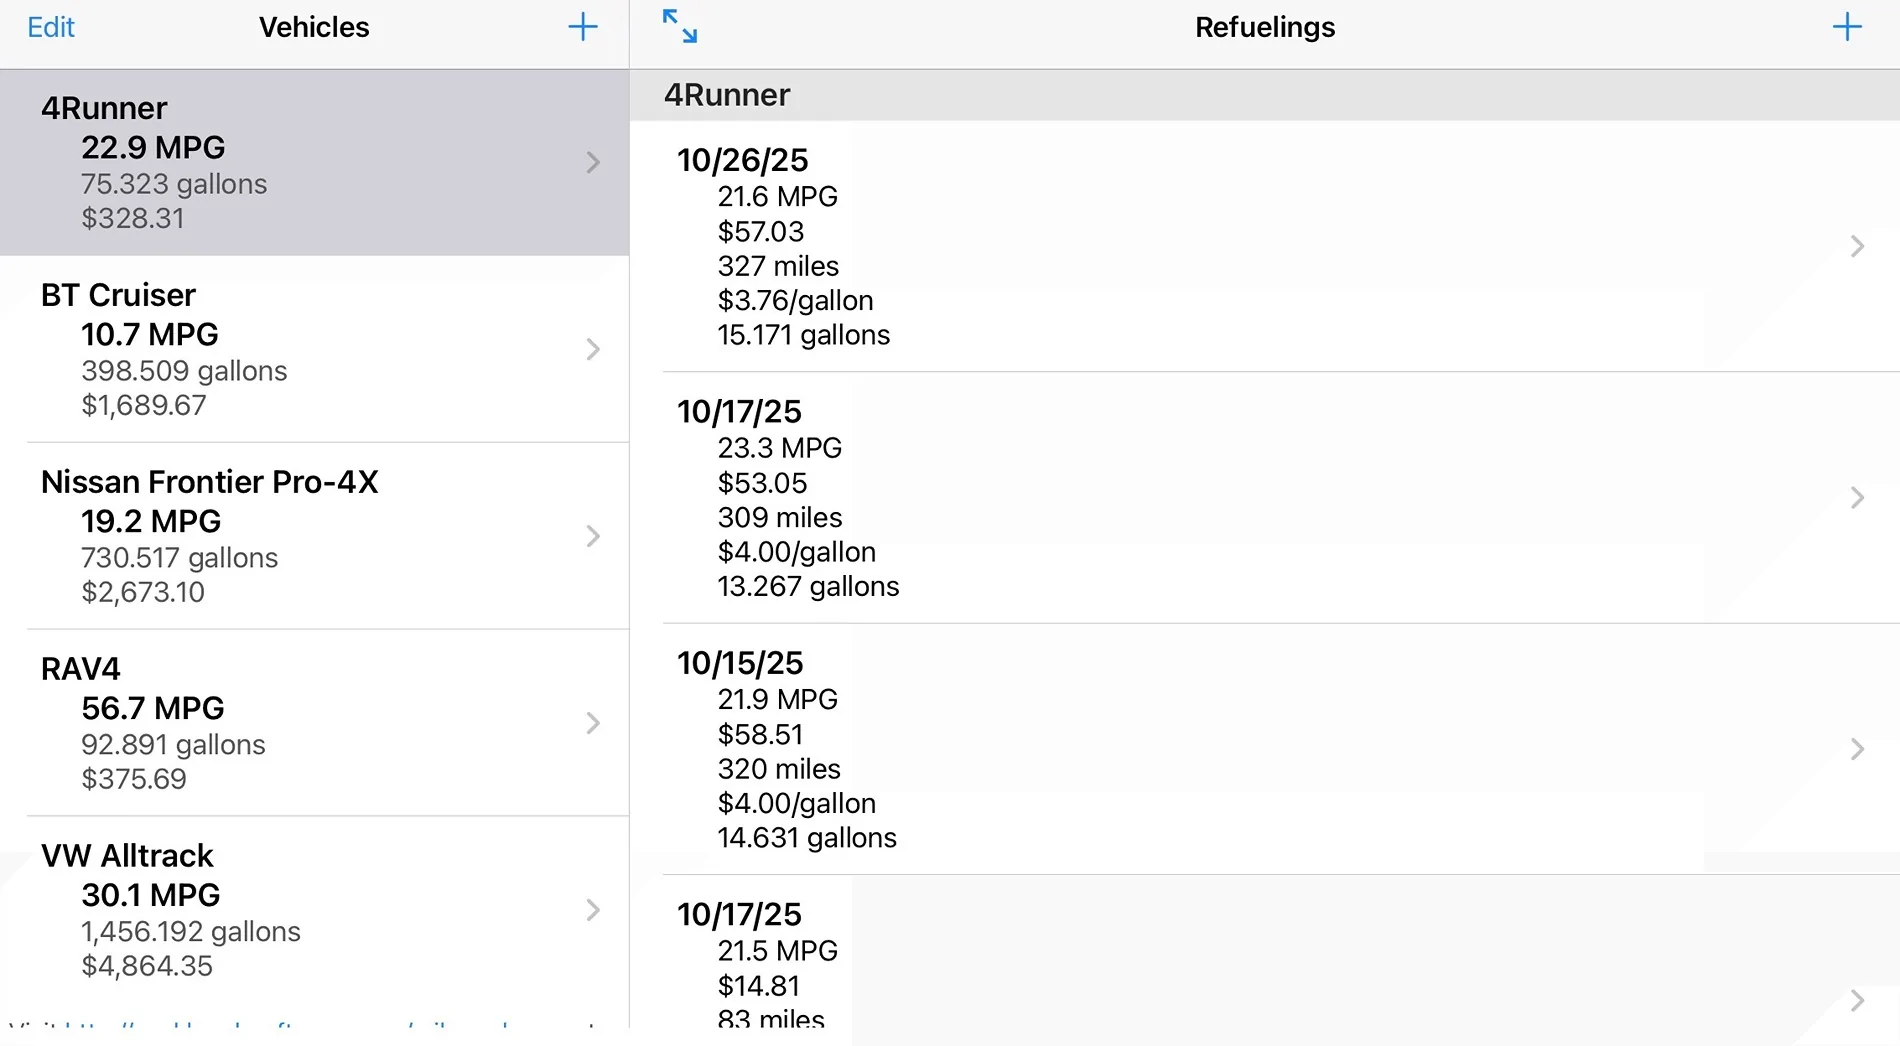Expand Refuelings panel to full screen
1900x1046 pixels.
tap(680, 26)
